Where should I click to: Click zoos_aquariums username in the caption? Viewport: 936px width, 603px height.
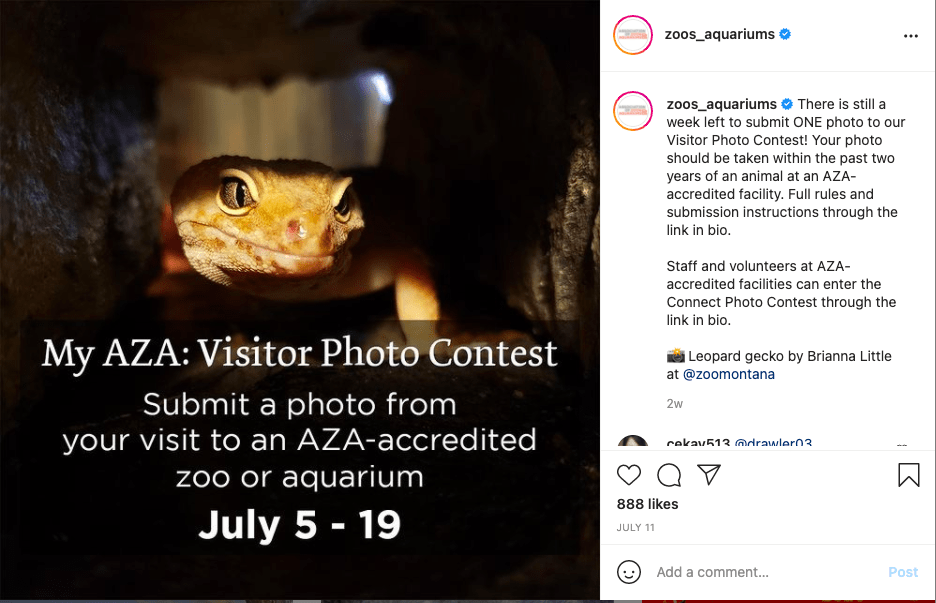(721, 104)
